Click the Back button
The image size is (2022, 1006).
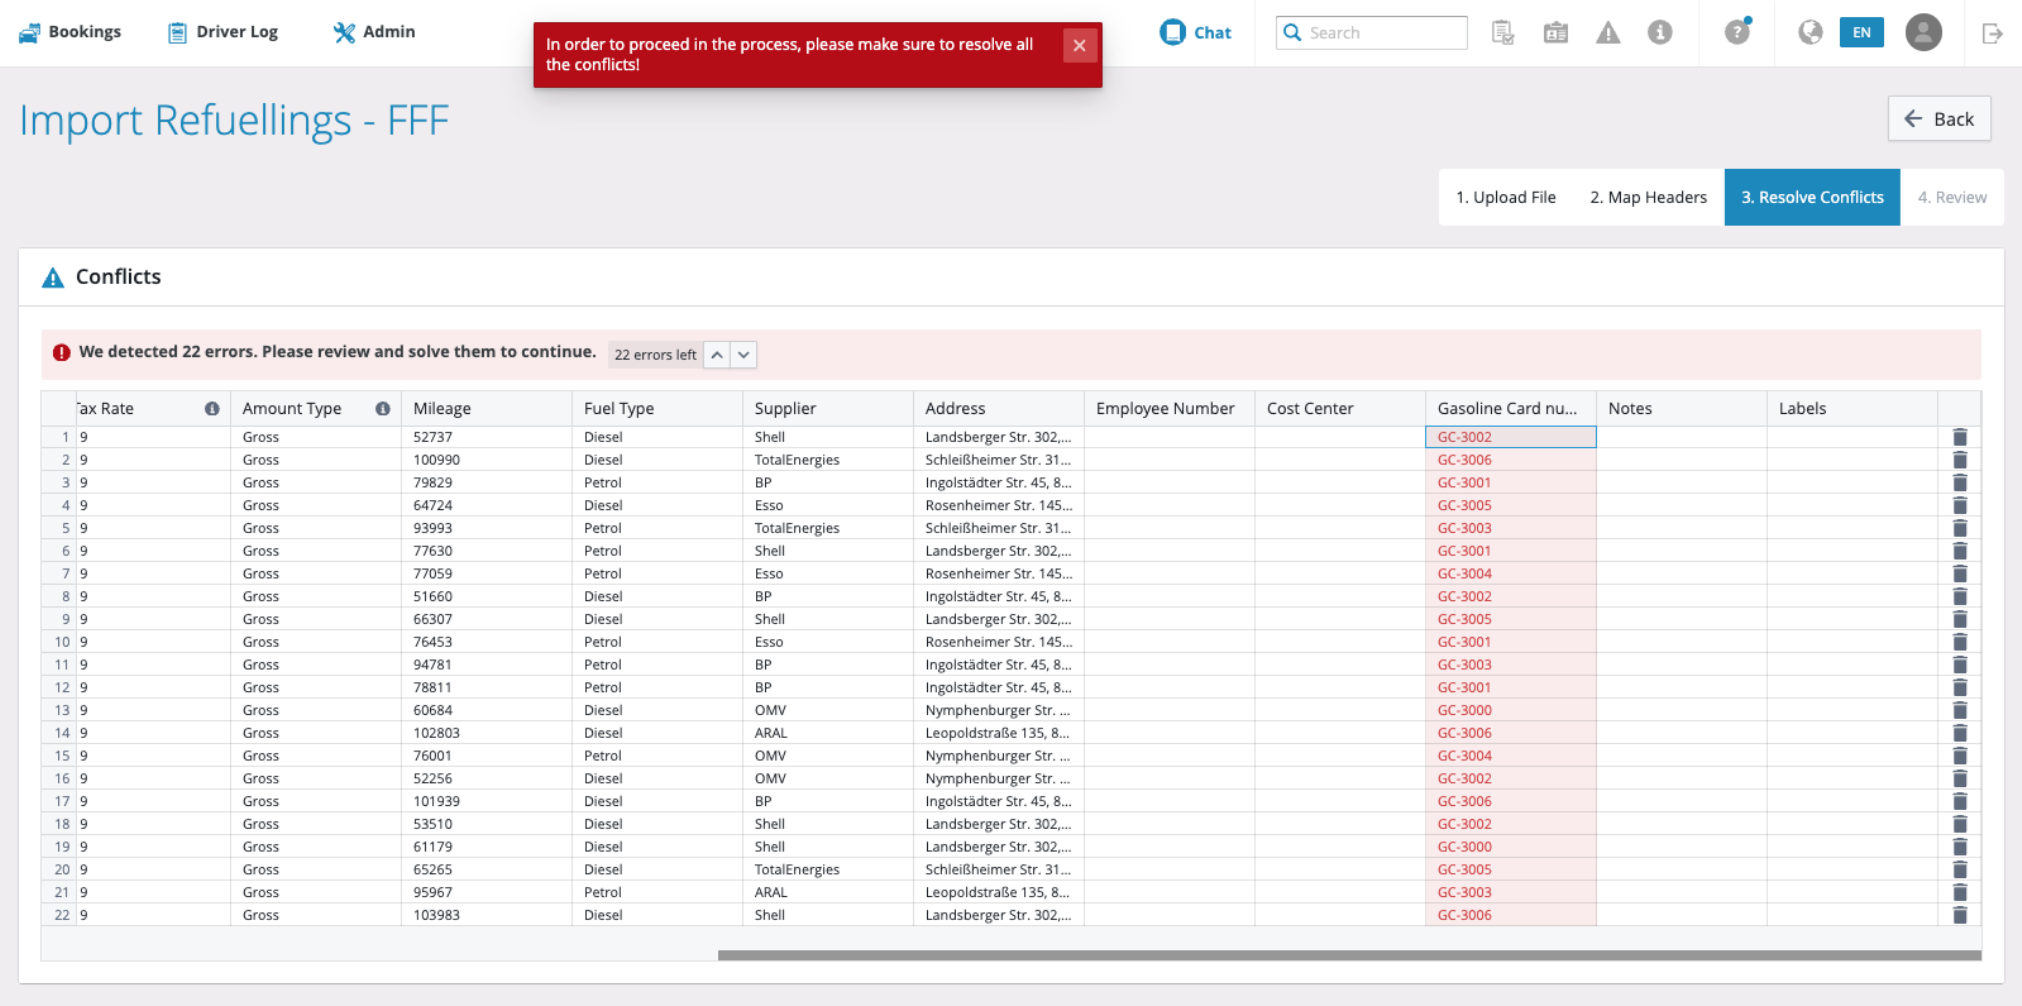coord(1938,119)
